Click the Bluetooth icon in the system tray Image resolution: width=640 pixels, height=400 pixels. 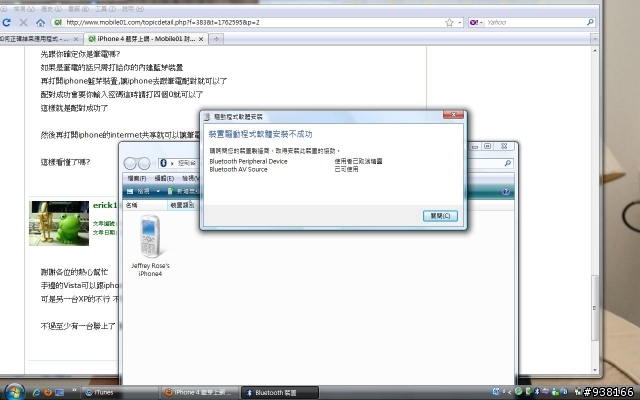pos(537,392)
